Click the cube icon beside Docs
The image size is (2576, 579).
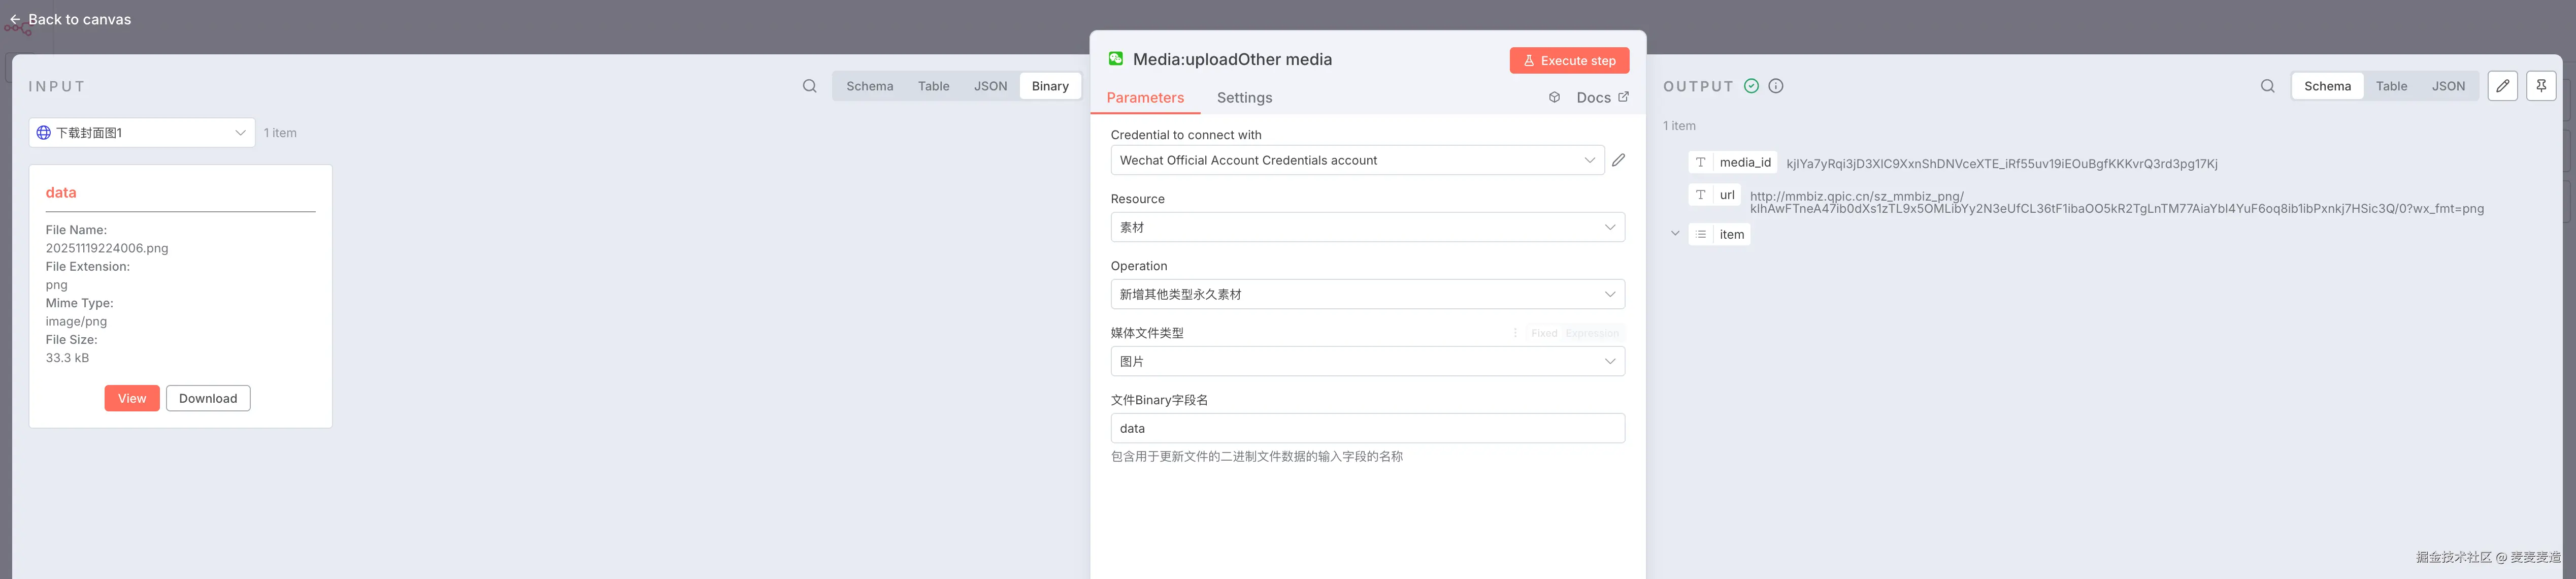pyautogui.click(x=1554, y=97)
